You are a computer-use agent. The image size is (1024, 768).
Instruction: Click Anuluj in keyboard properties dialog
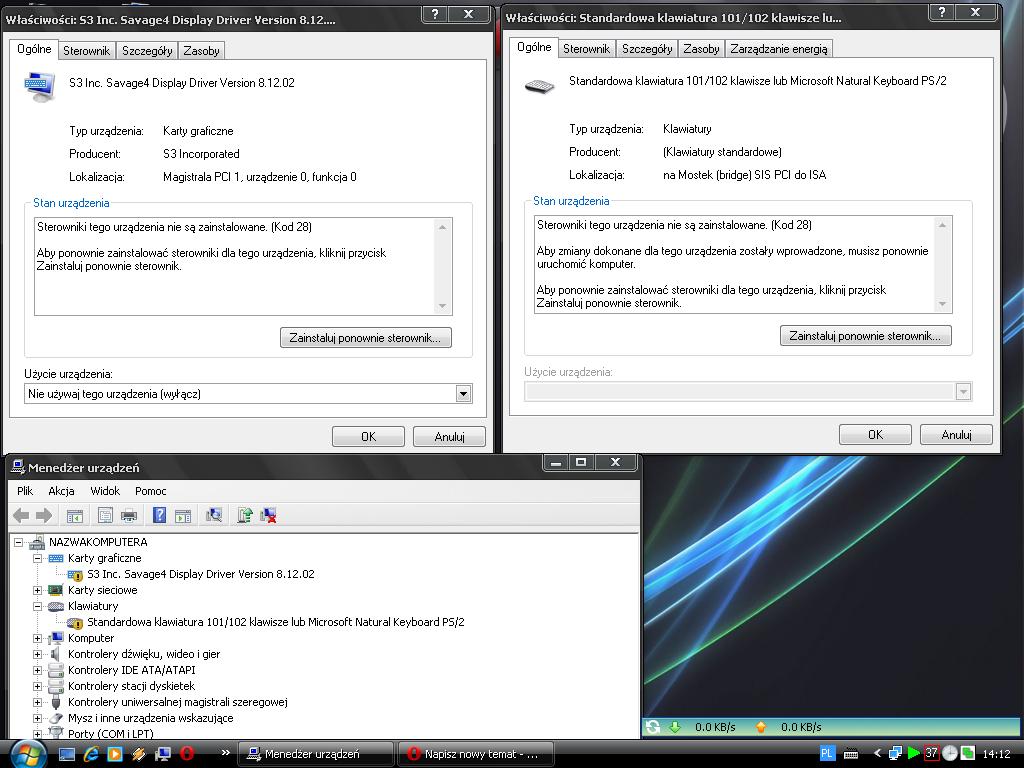pos(956,434)
